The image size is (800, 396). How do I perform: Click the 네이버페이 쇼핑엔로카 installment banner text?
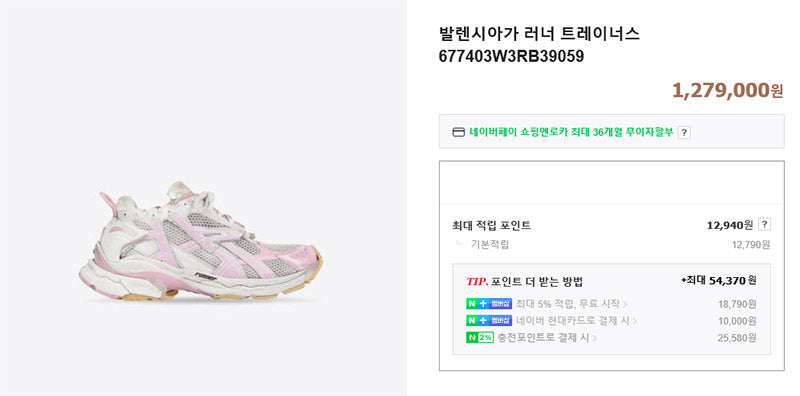pyautogui.click(x=571, y=132)
